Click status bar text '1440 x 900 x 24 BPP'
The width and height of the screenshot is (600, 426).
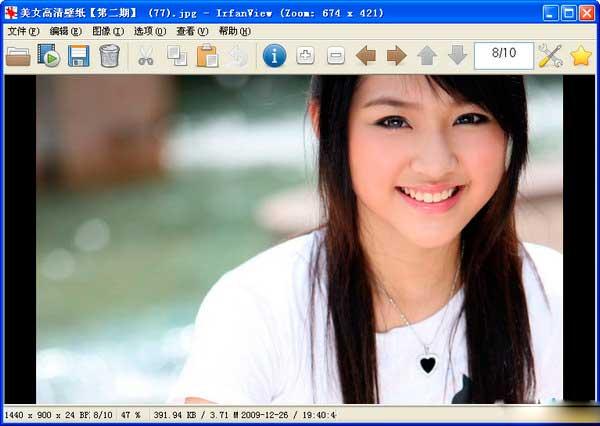point(47,415)
